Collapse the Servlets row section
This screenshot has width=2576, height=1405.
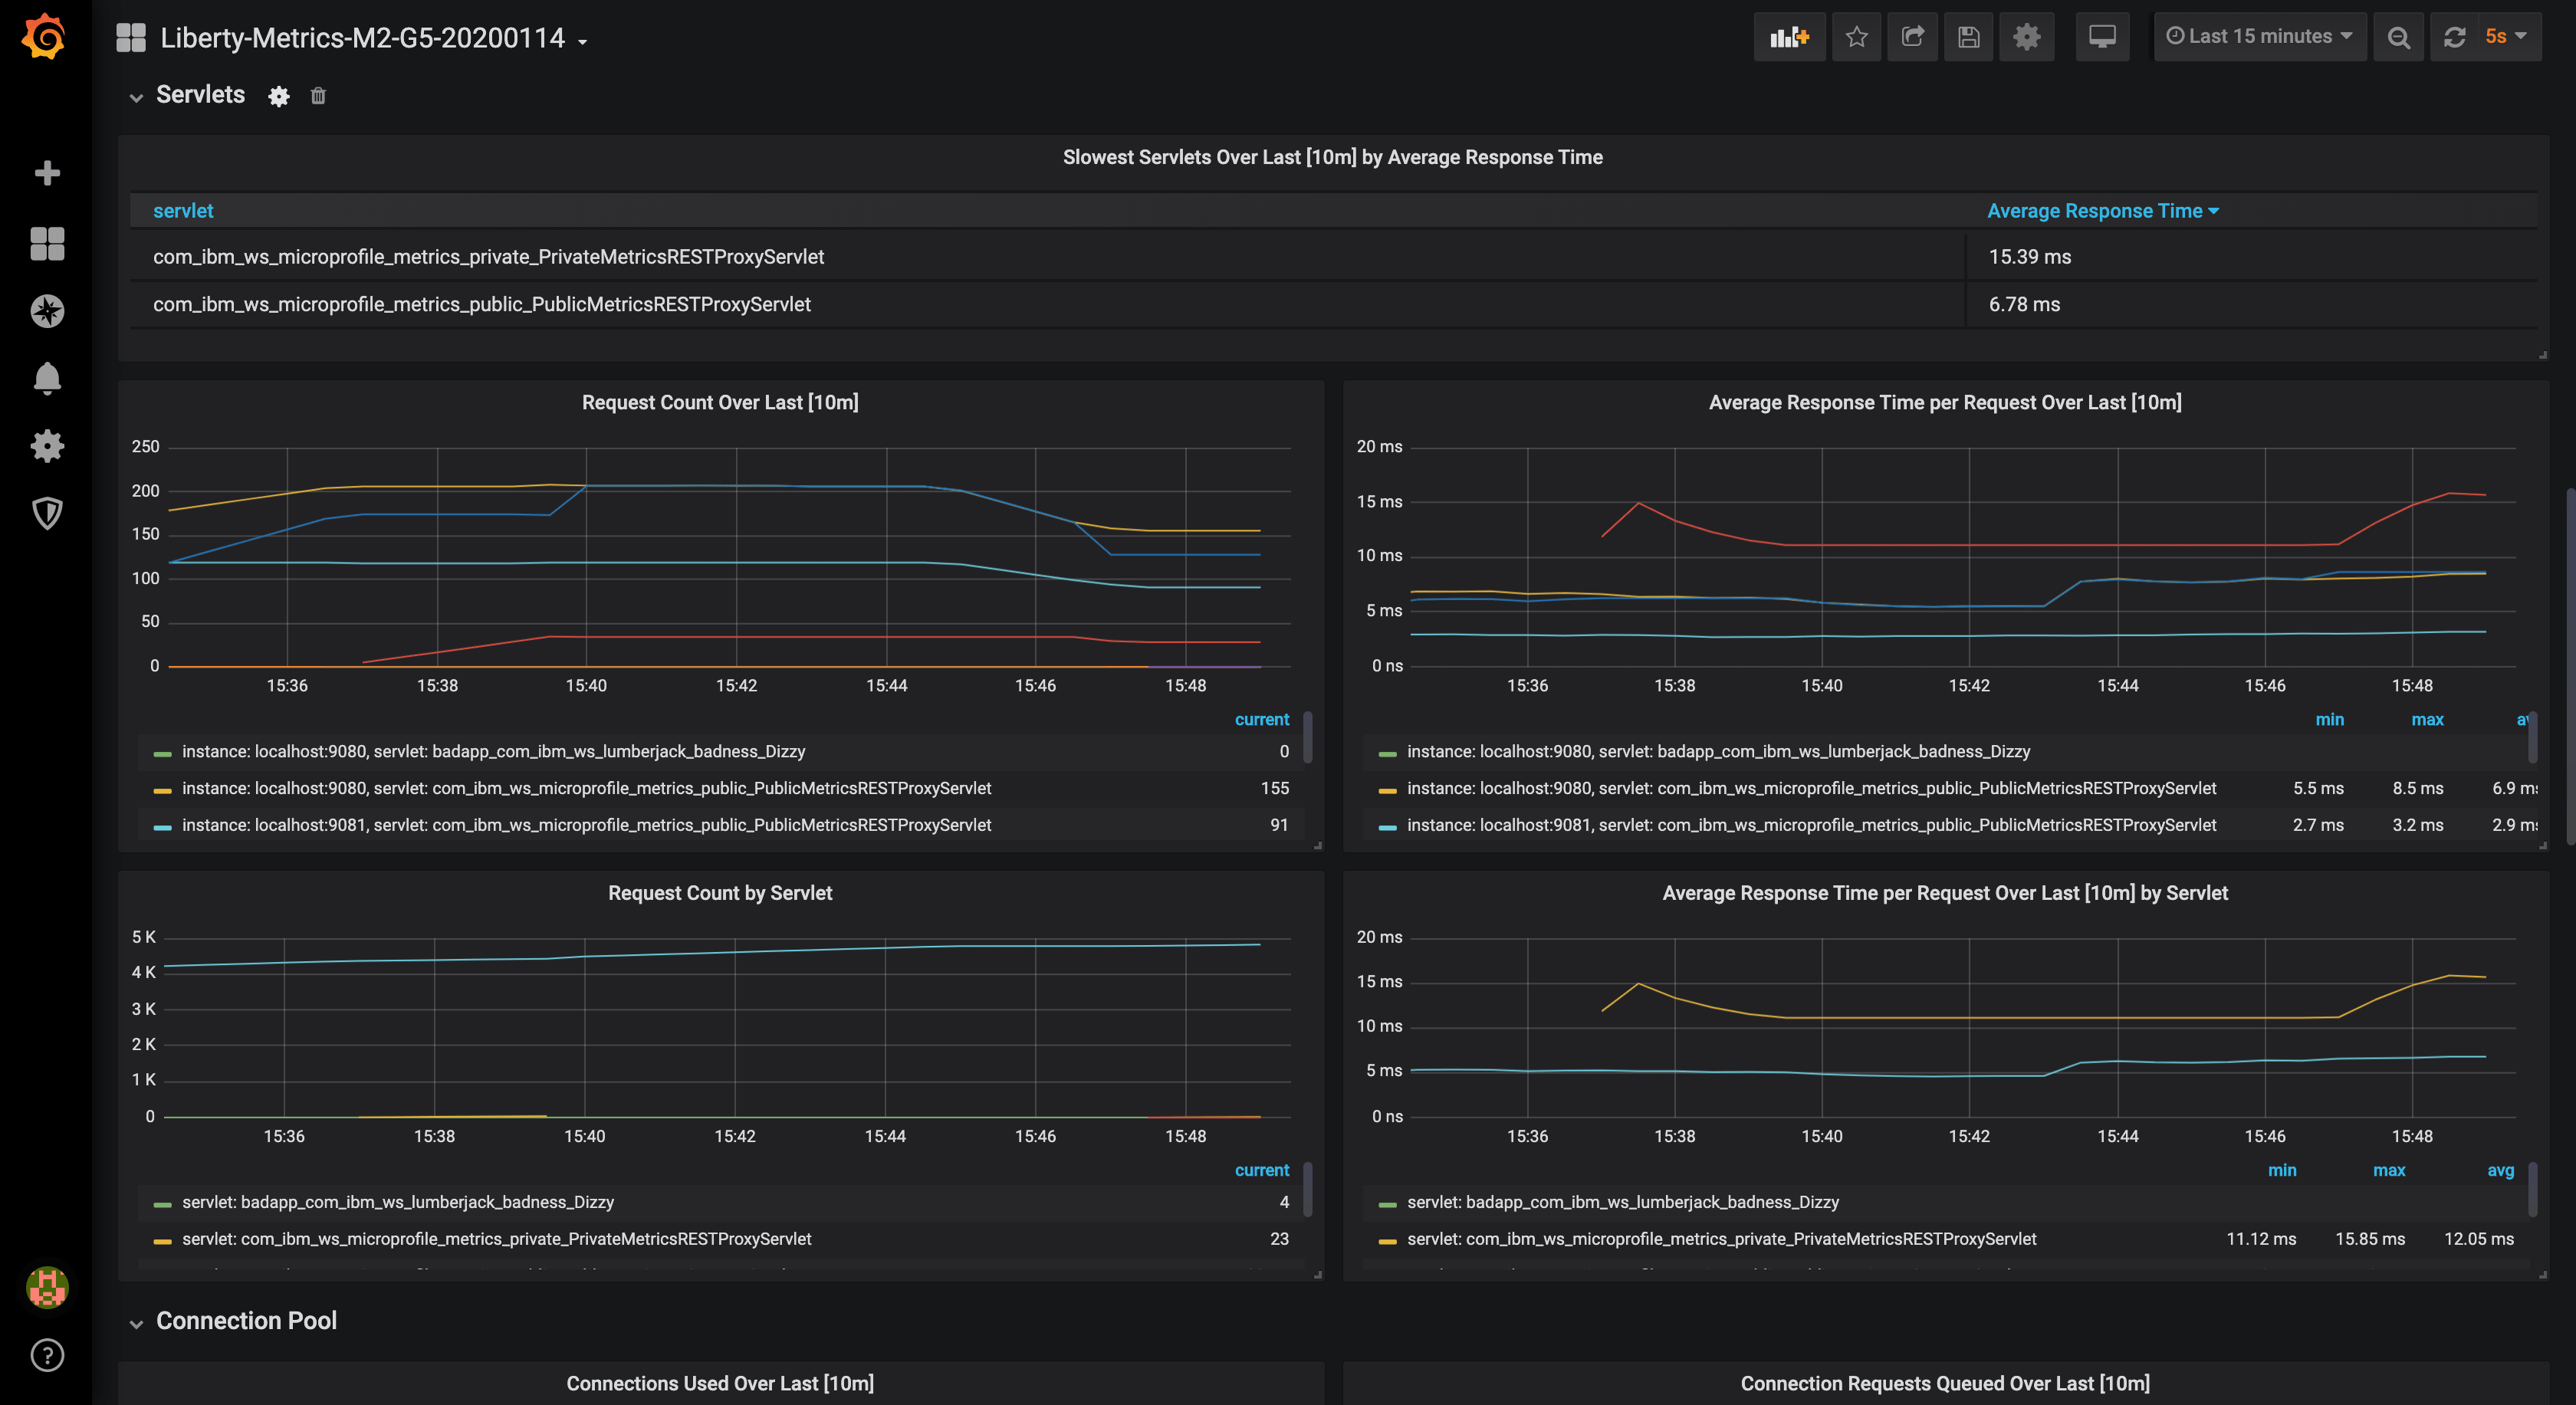136,96
